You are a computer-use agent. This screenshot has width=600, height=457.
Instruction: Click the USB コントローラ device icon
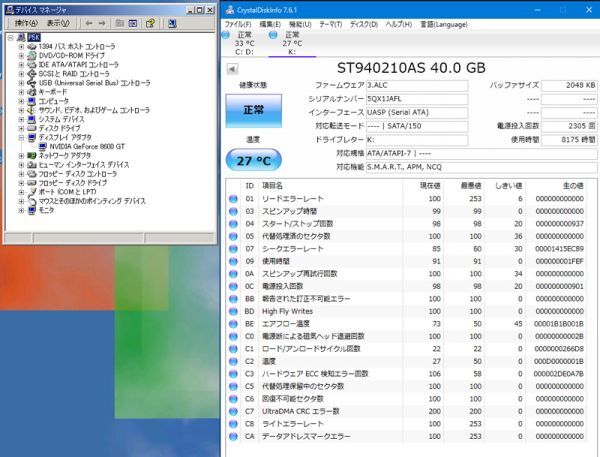pyautogui.click(x=32, y=83)
